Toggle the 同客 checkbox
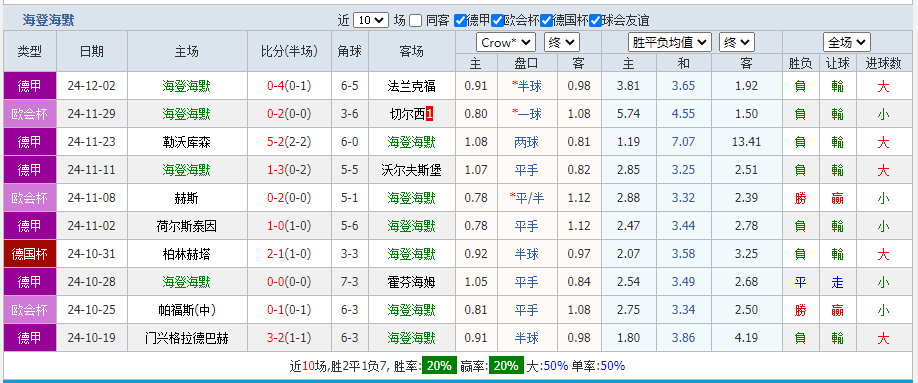918x383 pixels. 415,20
